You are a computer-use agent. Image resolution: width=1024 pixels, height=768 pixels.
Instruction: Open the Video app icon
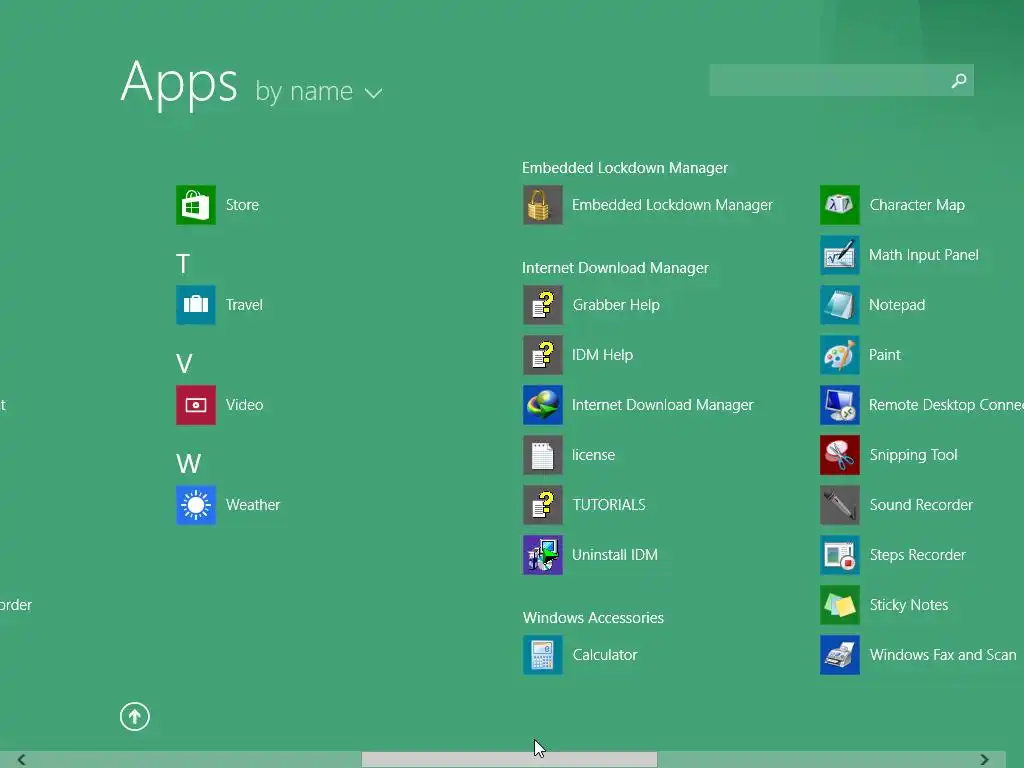(x=196, y=405)
